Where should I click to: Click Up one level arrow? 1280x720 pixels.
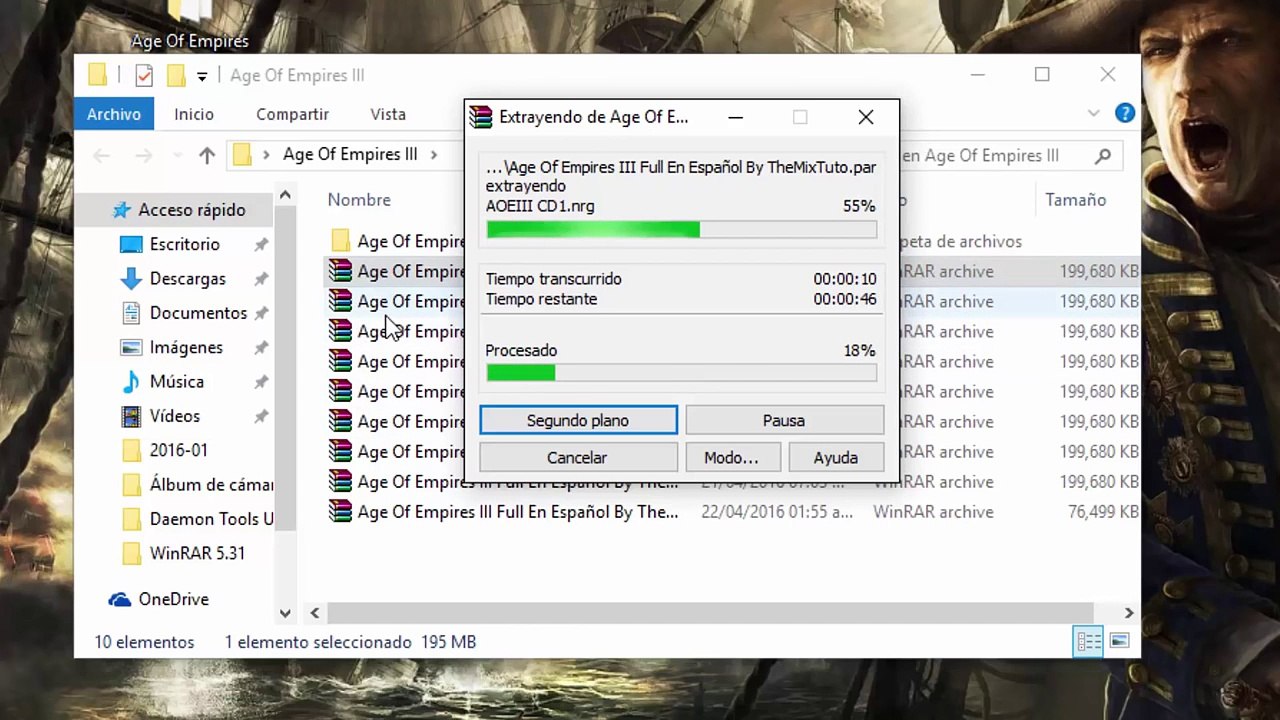[207, 155]
